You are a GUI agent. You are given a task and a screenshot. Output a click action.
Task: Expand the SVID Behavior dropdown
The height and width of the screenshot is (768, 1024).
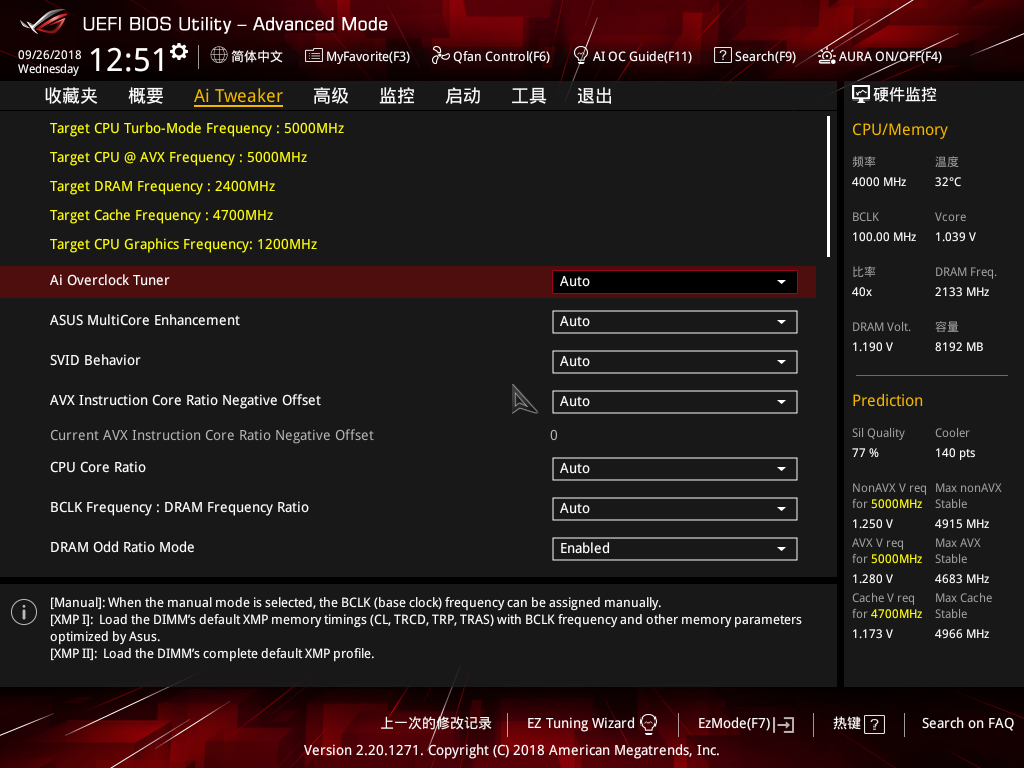coord(674,361)
